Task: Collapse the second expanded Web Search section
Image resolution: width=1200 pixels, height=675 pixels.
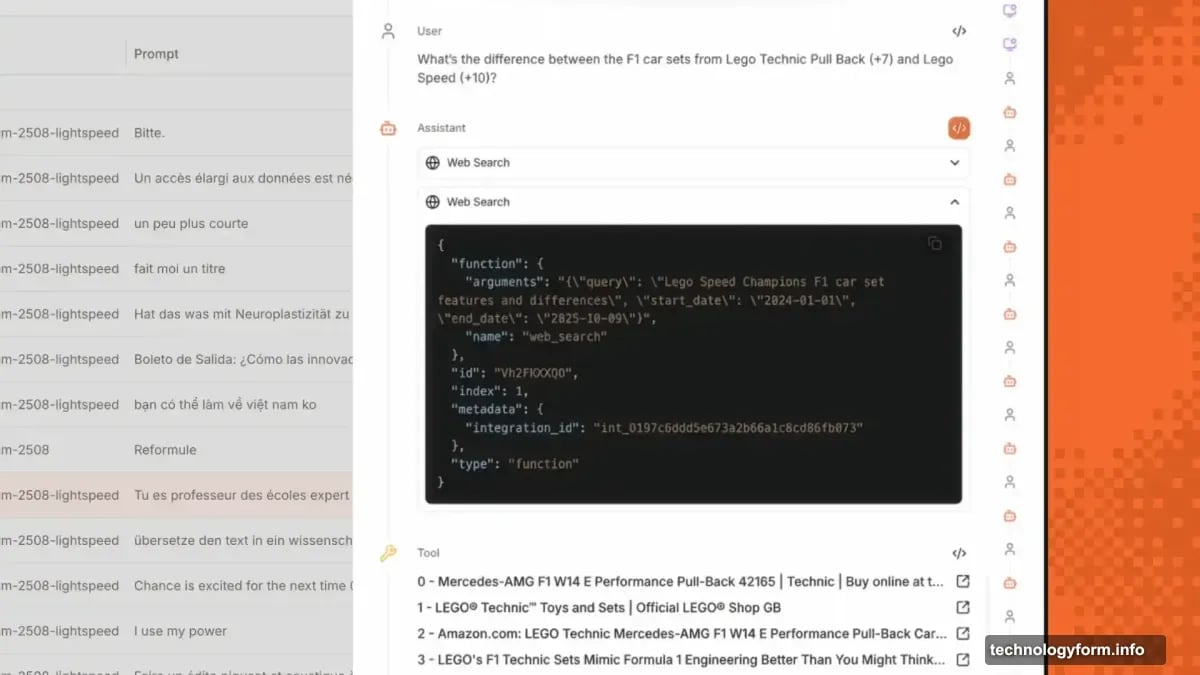Action: click(955, 202)
